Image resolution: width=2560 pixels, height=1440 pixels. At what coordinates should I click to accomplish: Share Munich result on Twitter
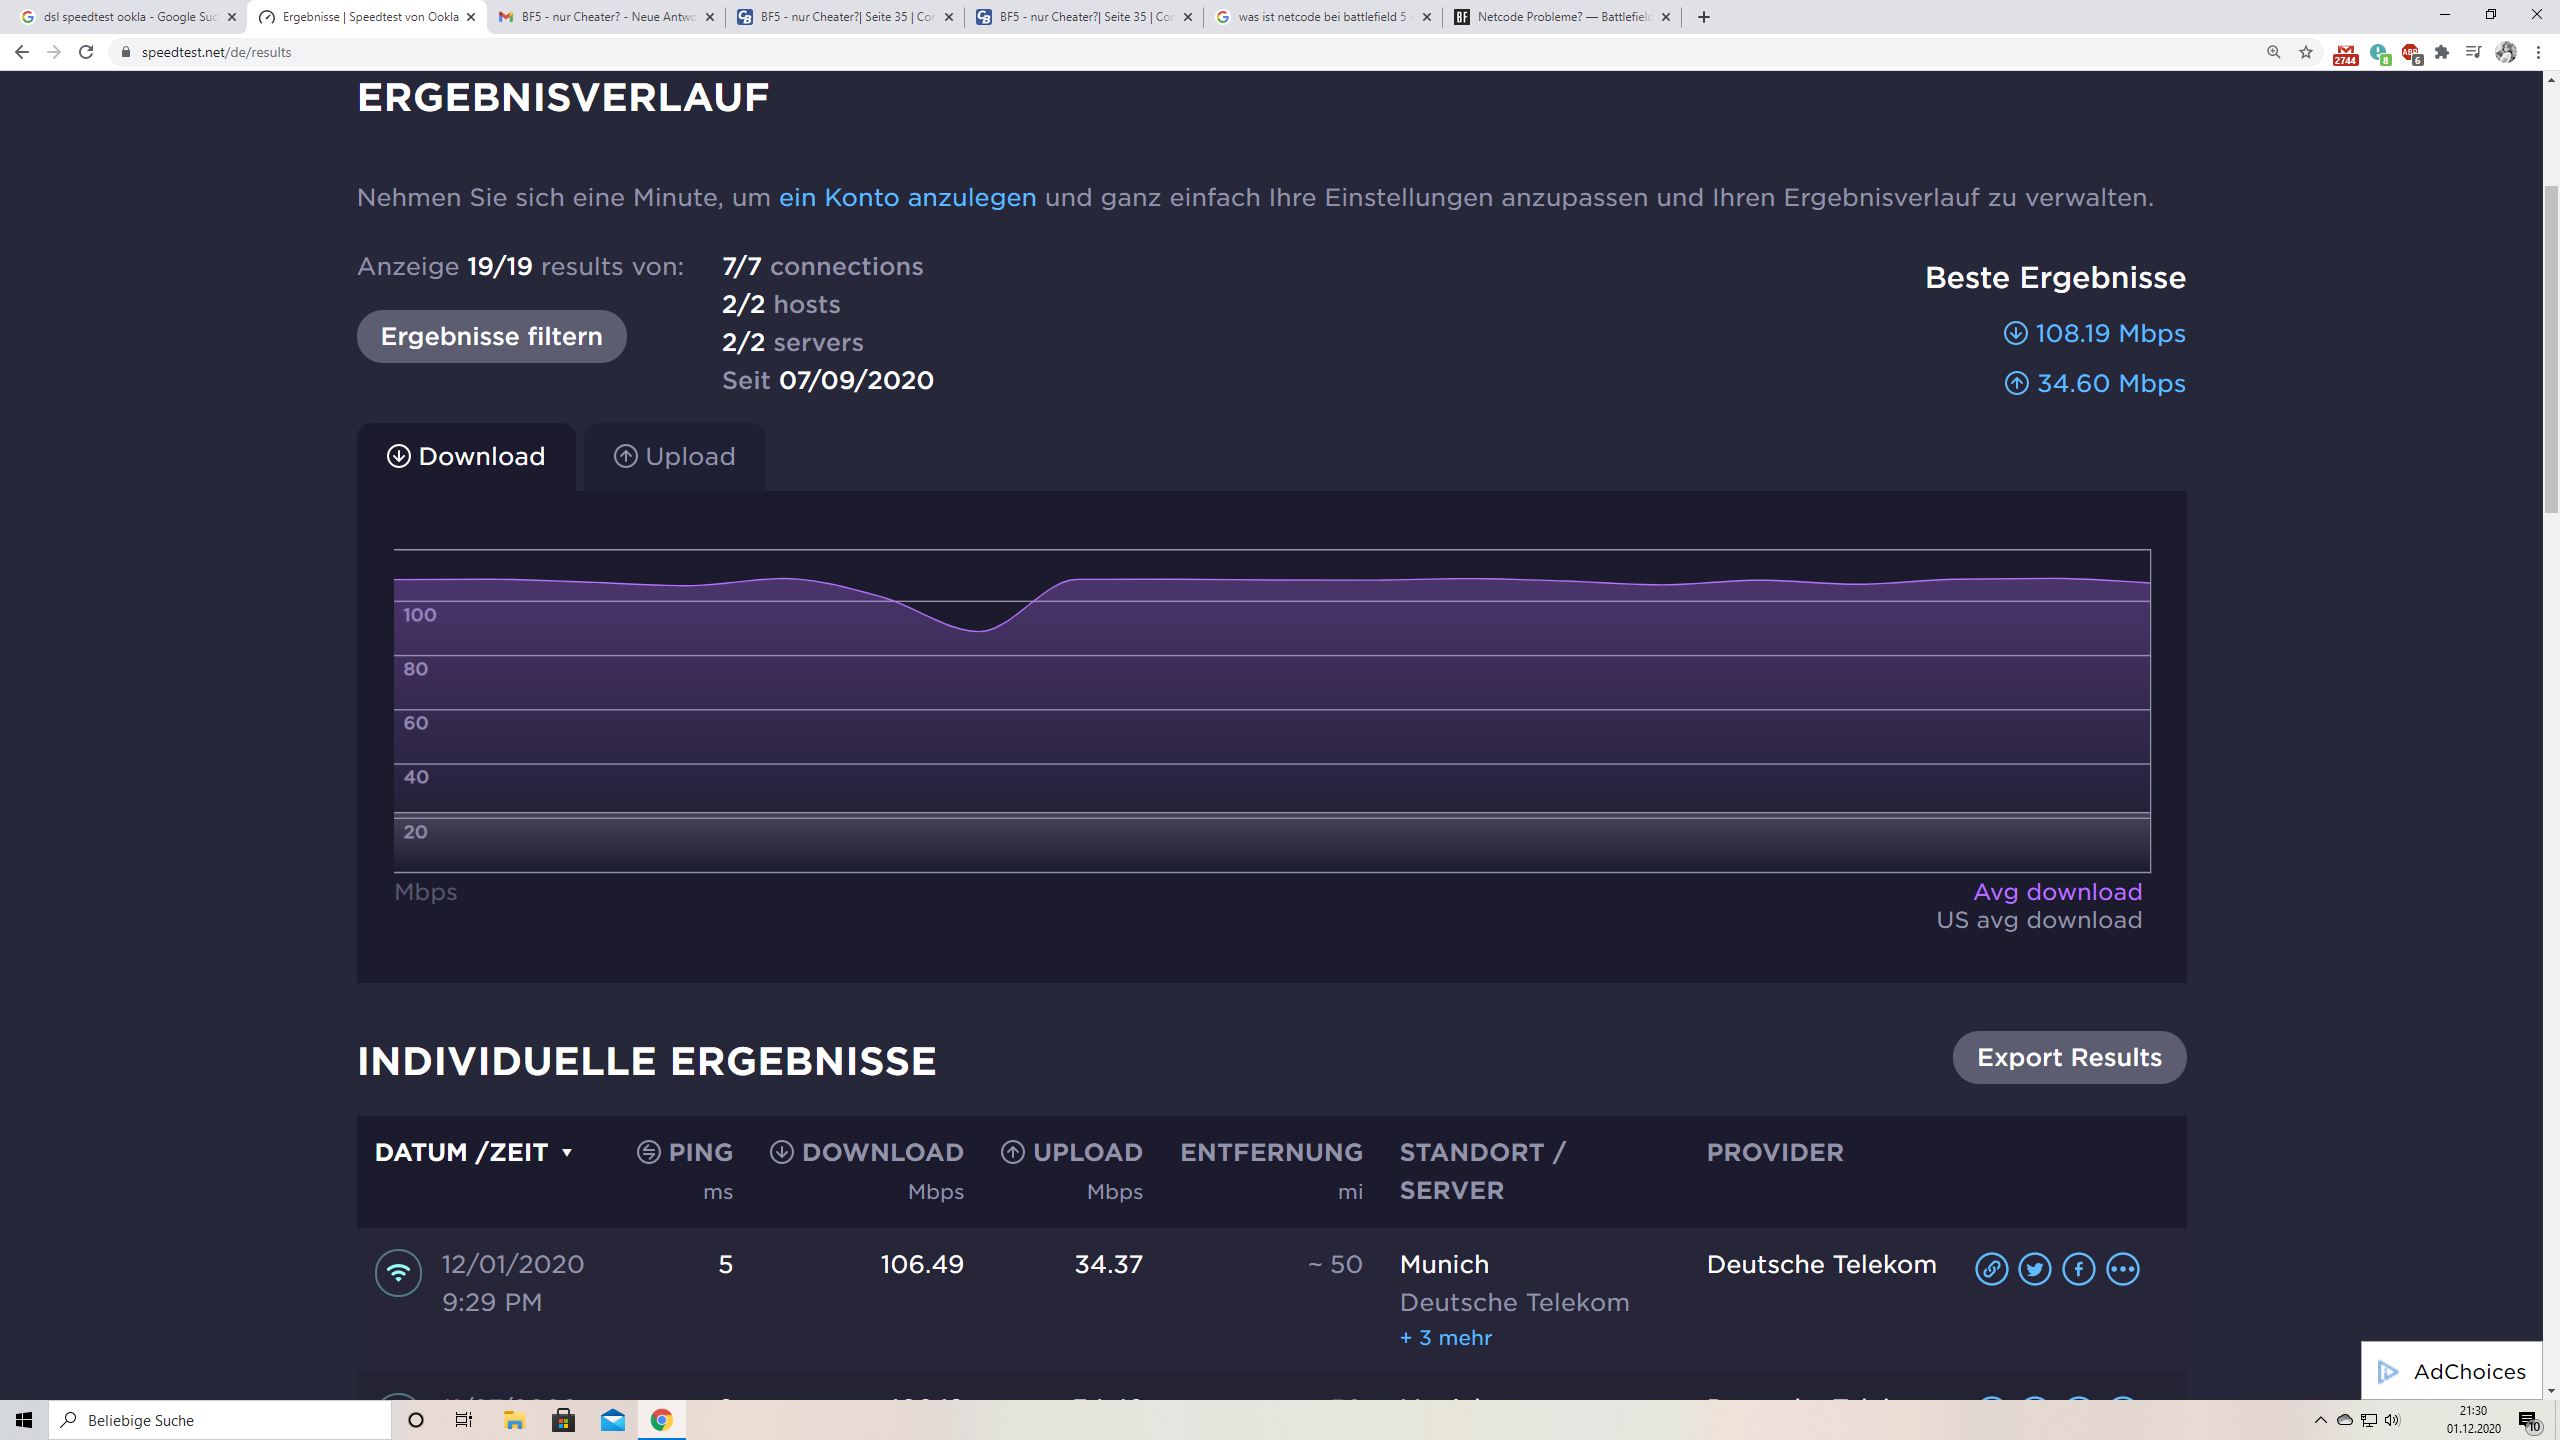pyautogui.click(x=2035, y=1269)
